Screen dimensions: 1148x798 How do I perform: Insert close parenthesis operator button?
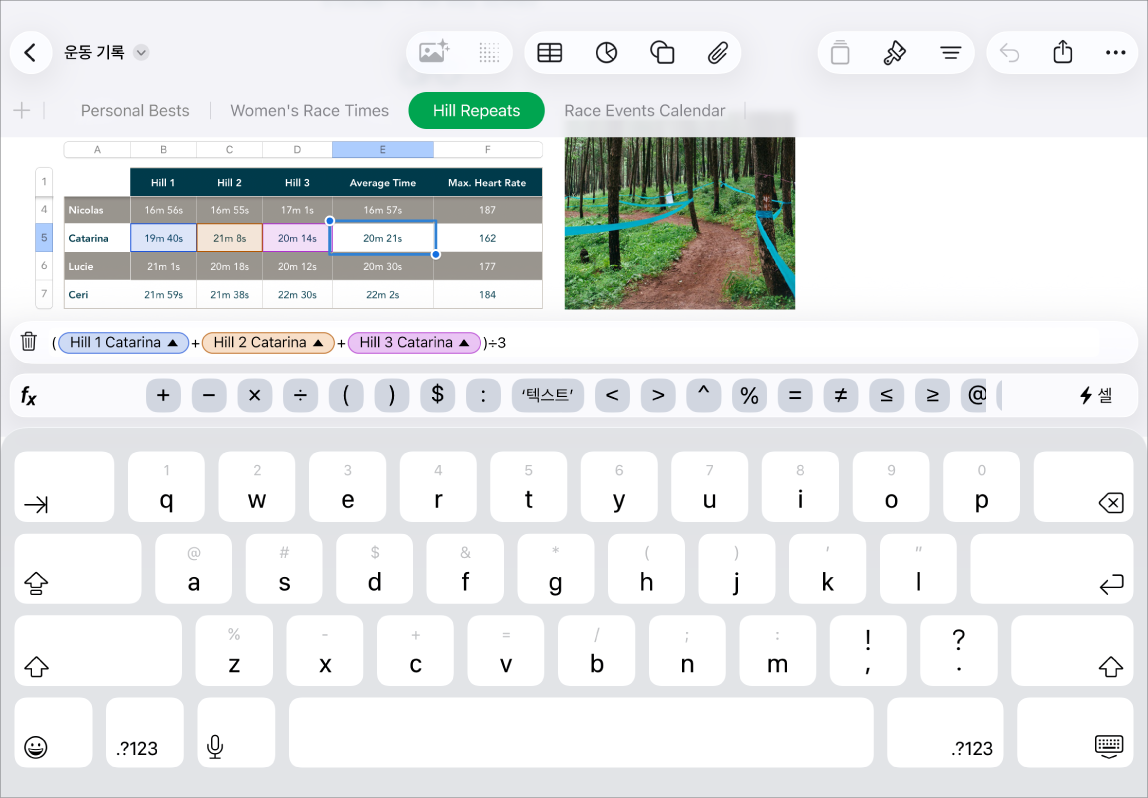point(392,395)
